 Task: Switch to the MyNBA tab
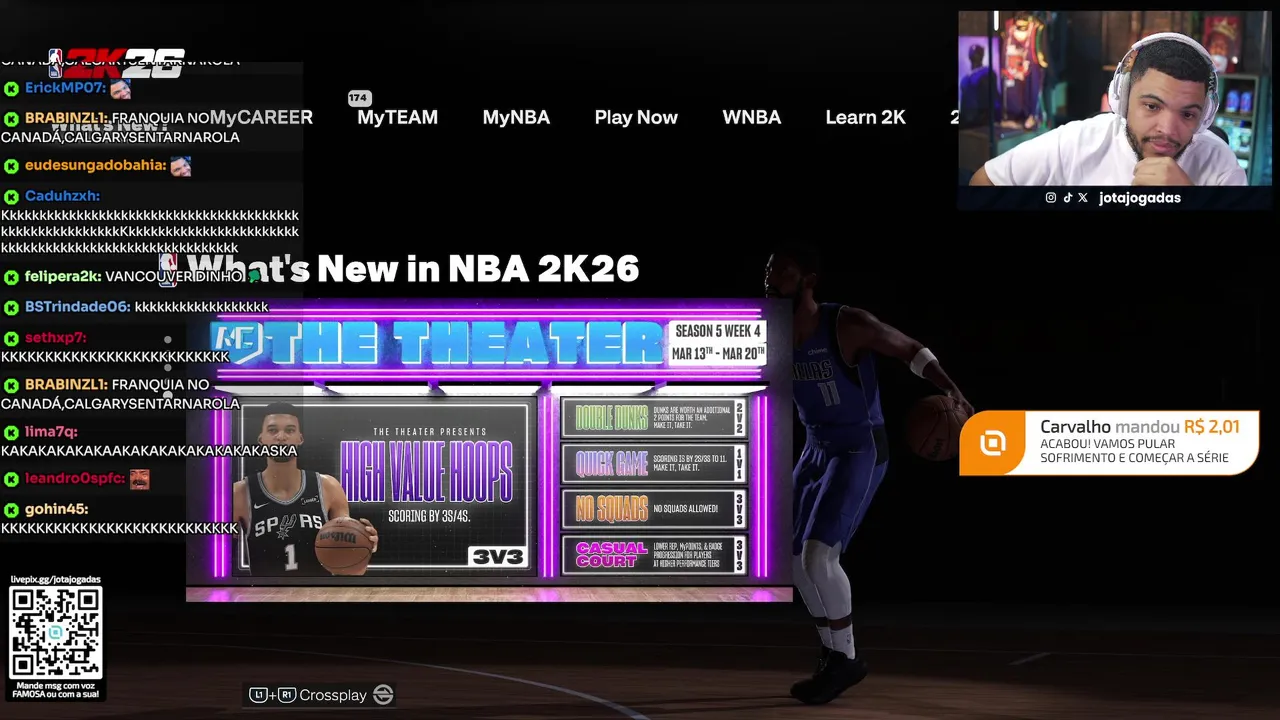coord(516,117)
